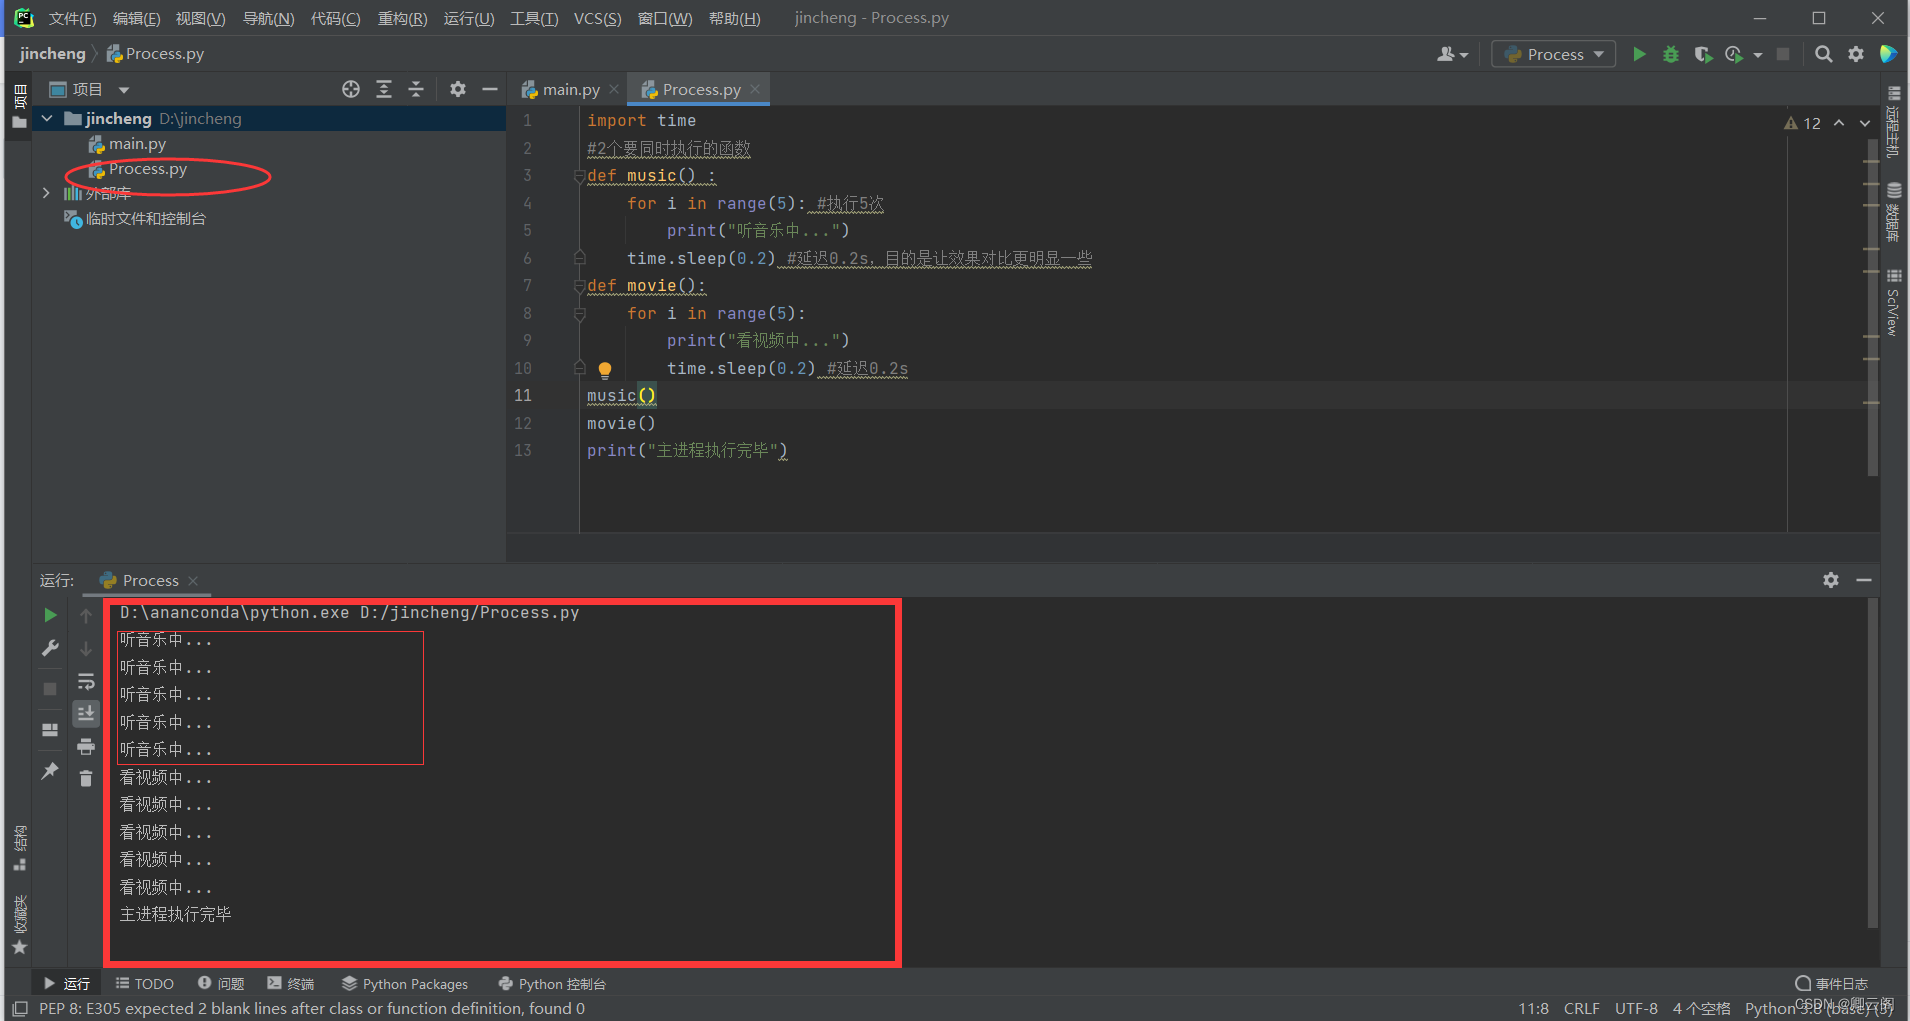
Task: Open the profiler run icon
Action: tap(1734, 54)
